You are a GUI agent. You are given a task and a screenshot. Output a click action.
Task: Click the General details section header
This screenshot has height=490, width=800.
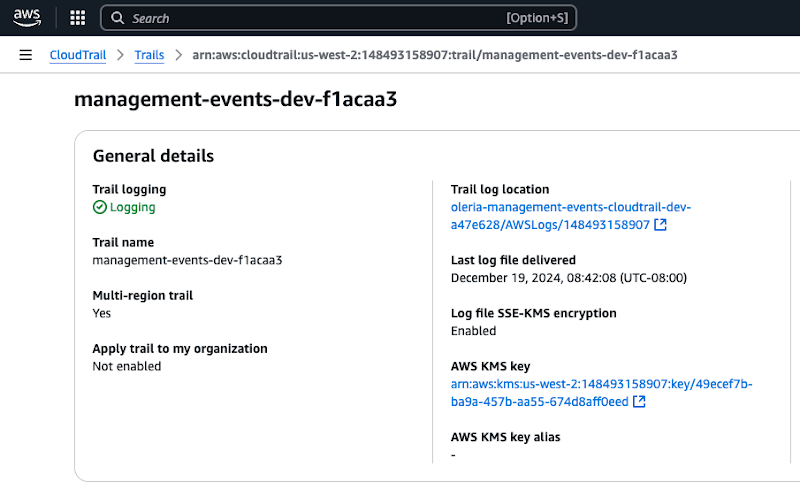(153, 156)
